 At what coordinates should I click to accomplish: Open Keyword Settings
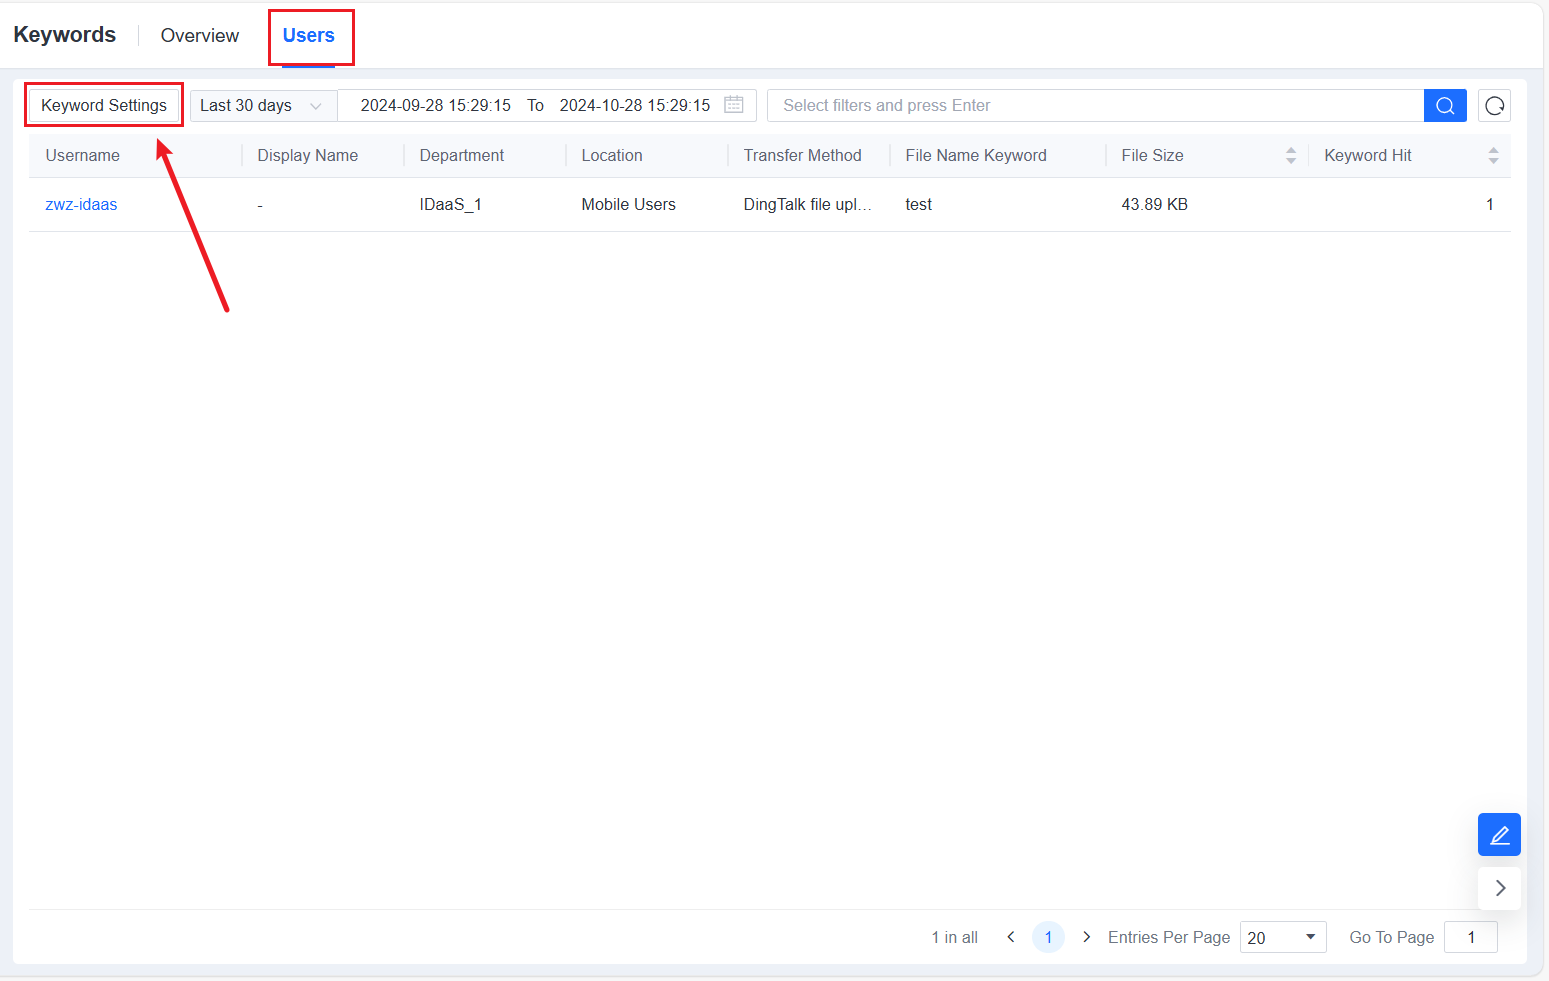coord(104,106)
